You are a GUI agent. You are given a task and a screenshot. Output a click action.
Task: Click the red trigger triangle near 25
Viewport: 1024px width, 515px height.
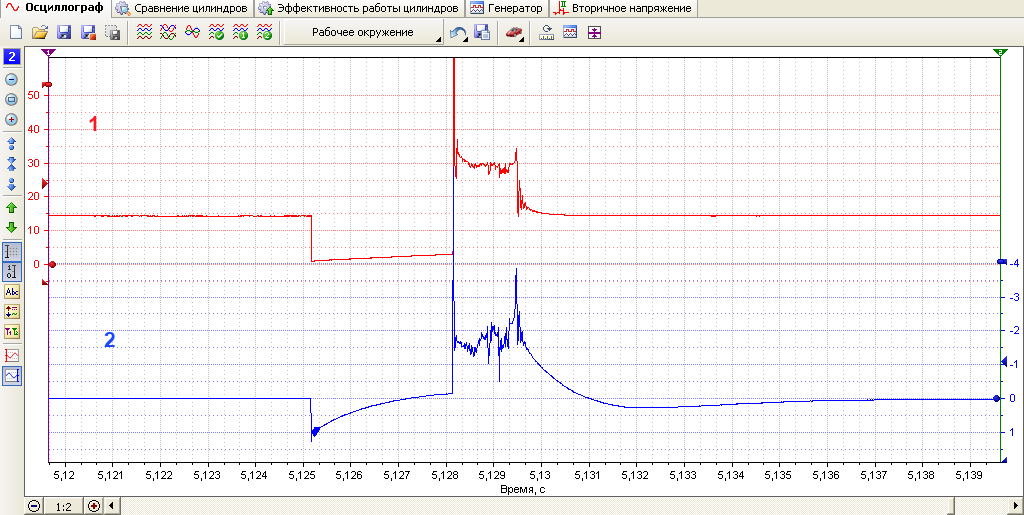46,182
